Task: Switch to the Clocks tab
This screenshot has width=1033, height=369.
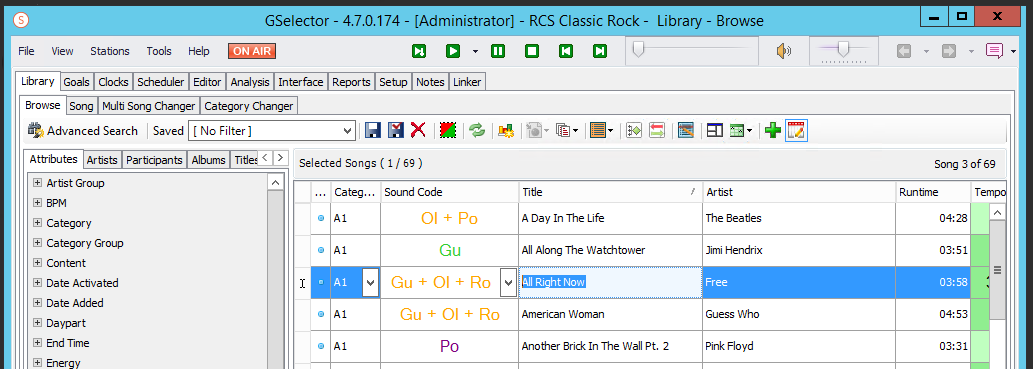Action: point(113,82)
